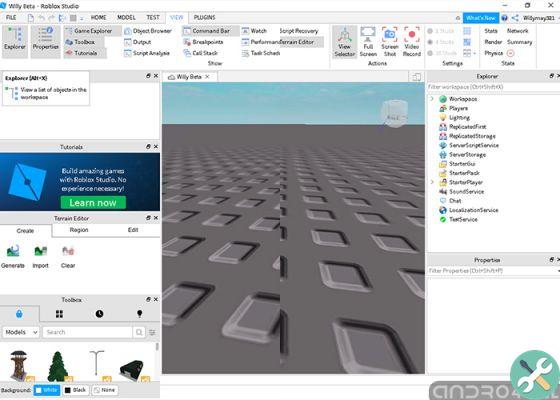The image size is (560, 400).
Task: Open the Models category dropdown
Action: pyautogui.click(x=21, y=332)
